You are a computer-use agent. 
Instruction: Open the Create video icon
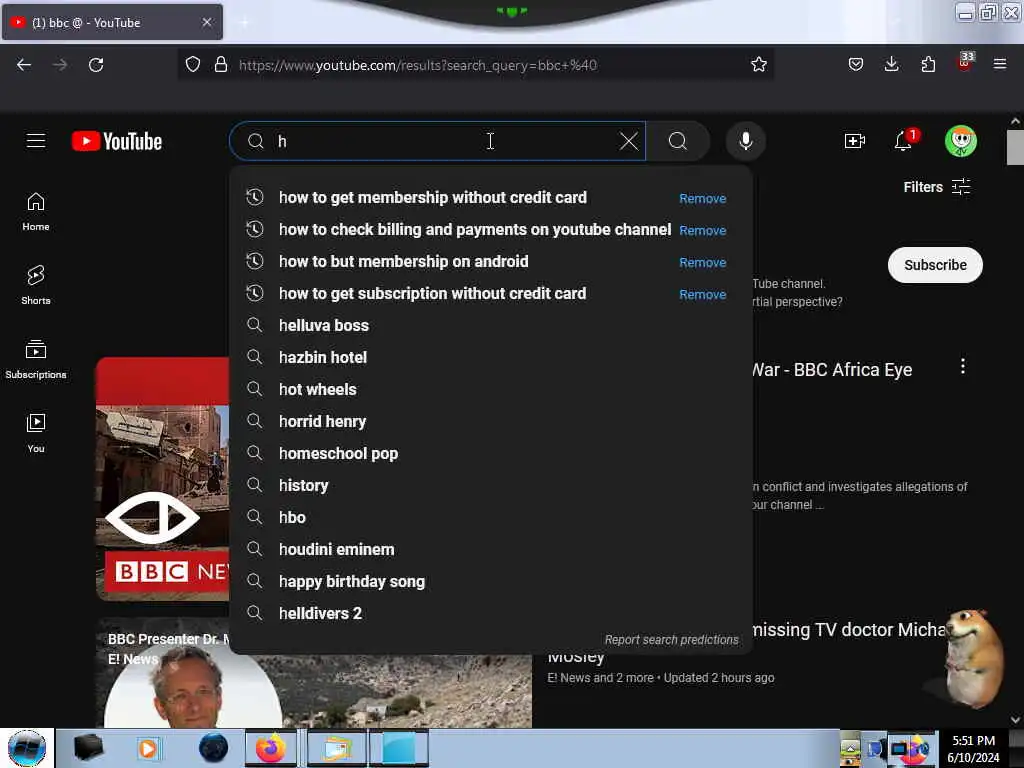point(854,141)
